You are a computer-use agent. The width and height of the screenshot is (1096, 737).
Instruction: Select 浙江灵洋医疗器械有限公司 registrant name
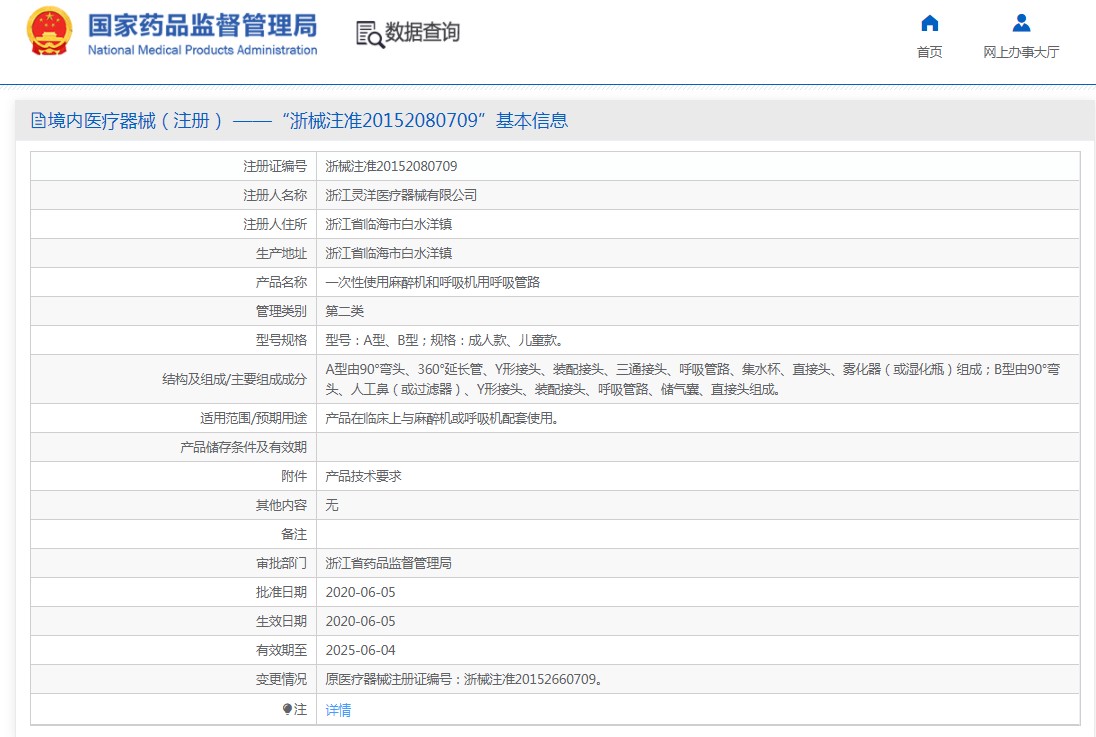click(x=401, y=195)
